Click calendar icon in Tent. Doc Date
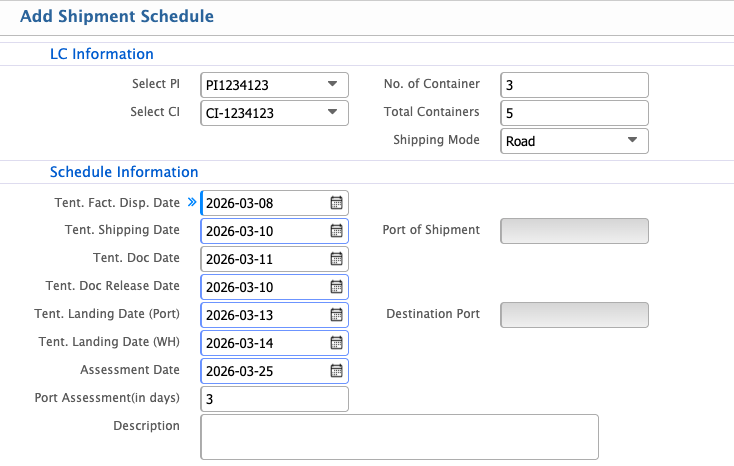The height and width of the screenshot is (466, 734). [x=336, y=259]
